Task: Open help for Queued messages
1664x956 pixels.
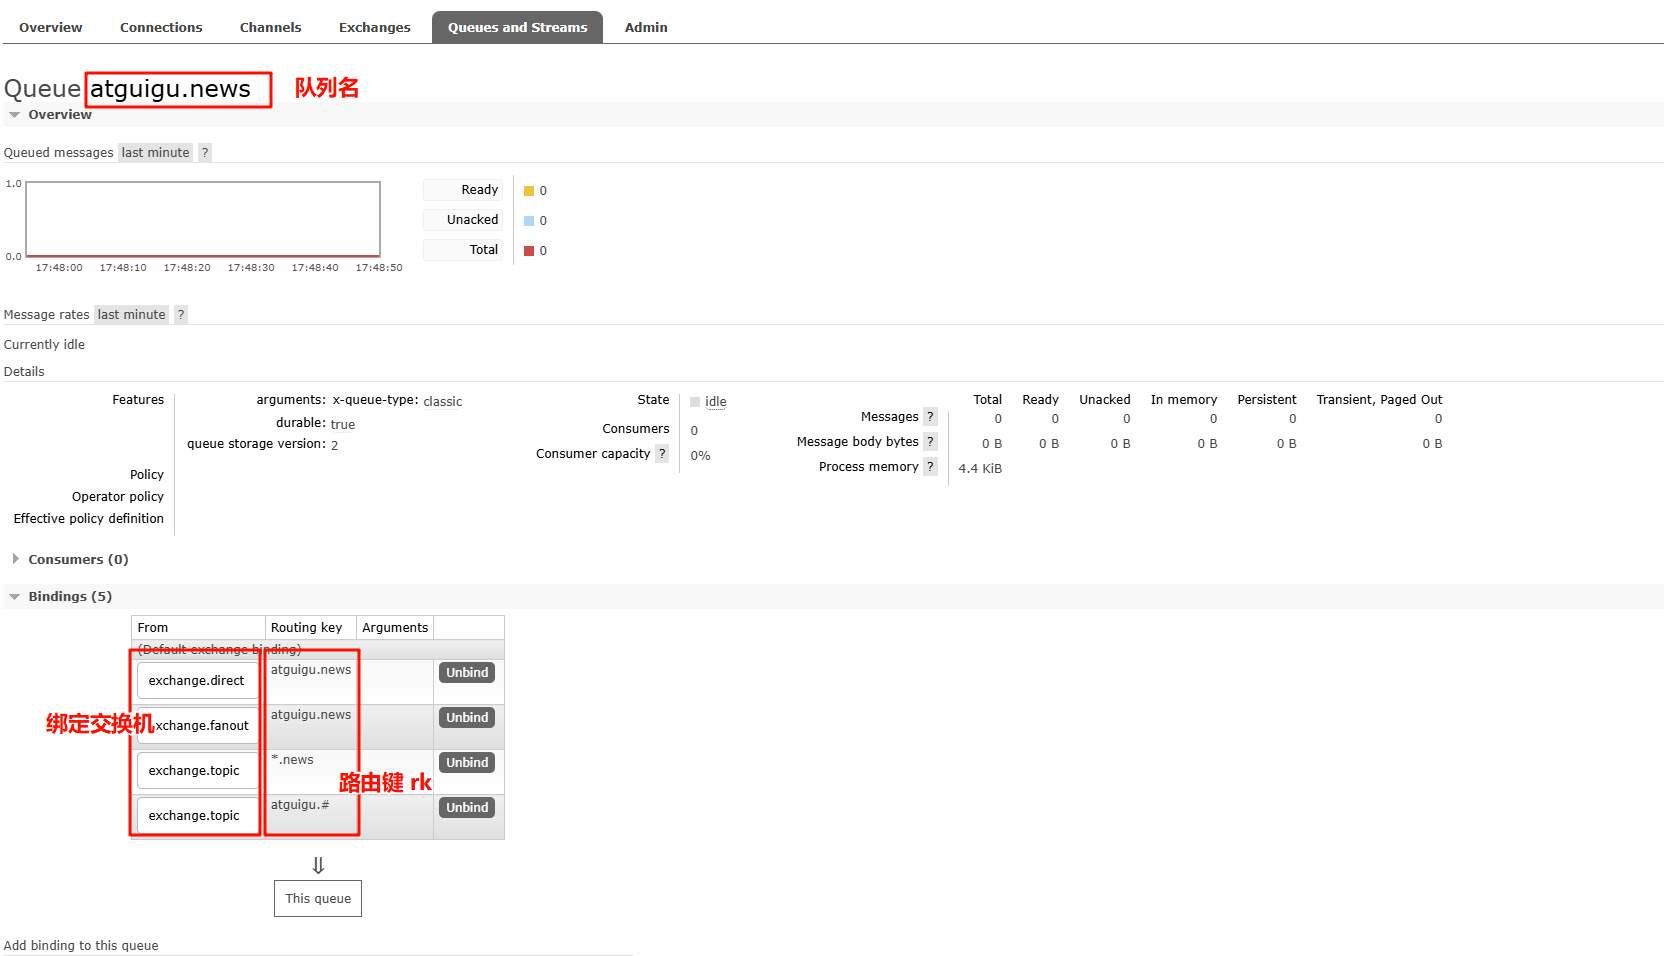Action: point(204,152)
